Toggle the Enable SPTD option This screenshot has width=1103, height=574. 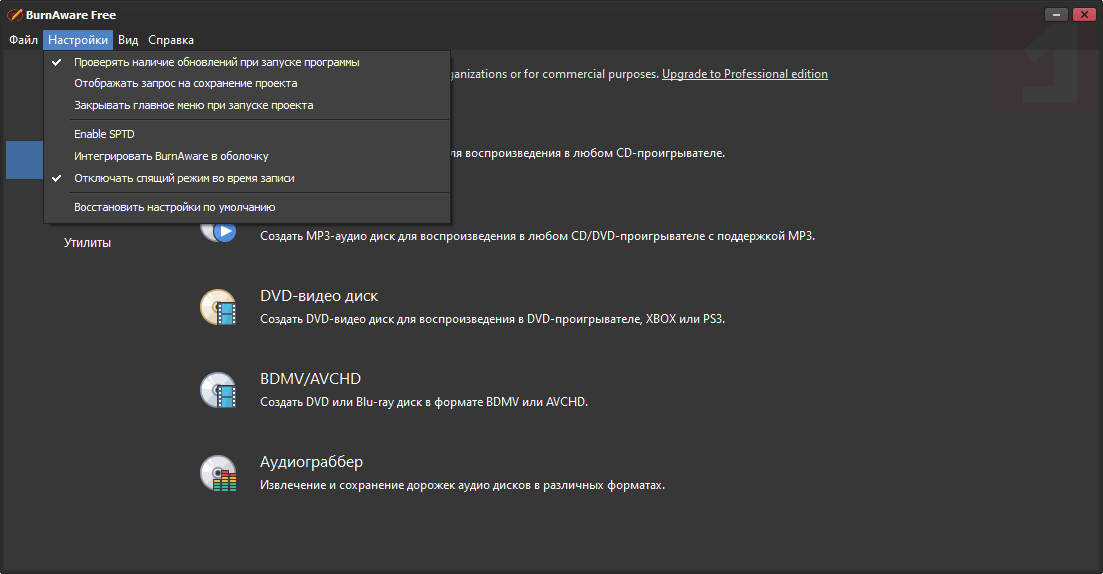[x=104, y=134]
